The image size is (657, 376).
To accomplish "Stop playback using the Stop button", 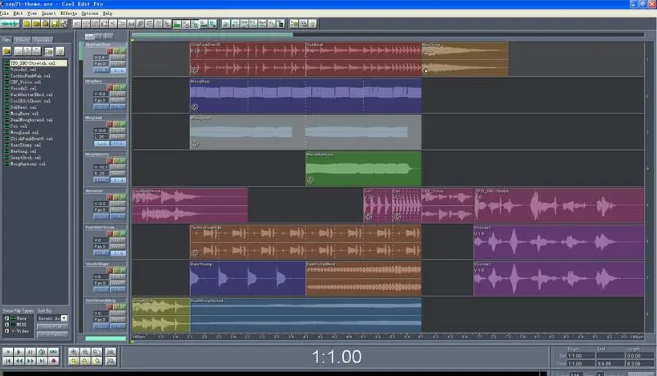I will click(8, 352).
